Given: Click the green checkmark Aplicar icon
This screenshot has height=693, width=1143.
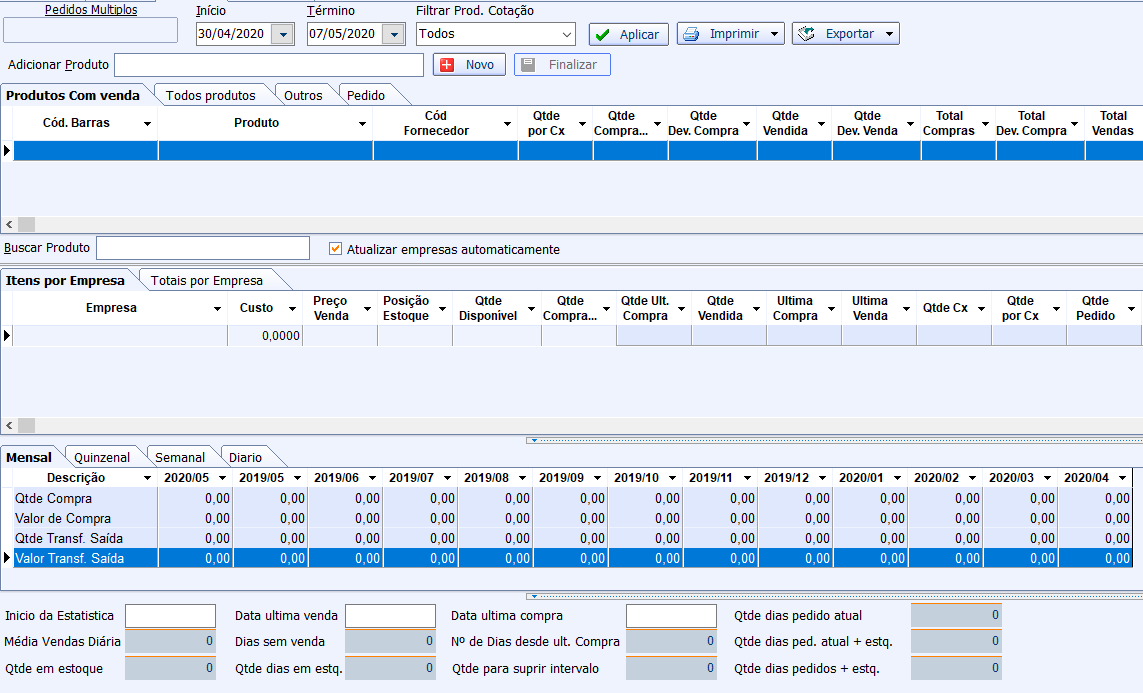Looking at the screenshot, I should click(x=602, y=35).
